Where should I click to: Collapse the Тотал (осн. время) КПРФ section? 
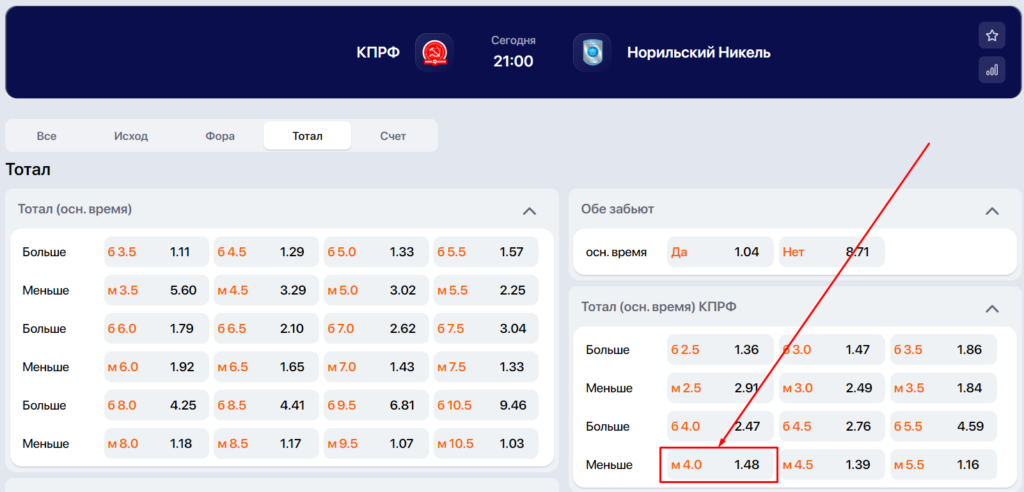tap(992, 308)
